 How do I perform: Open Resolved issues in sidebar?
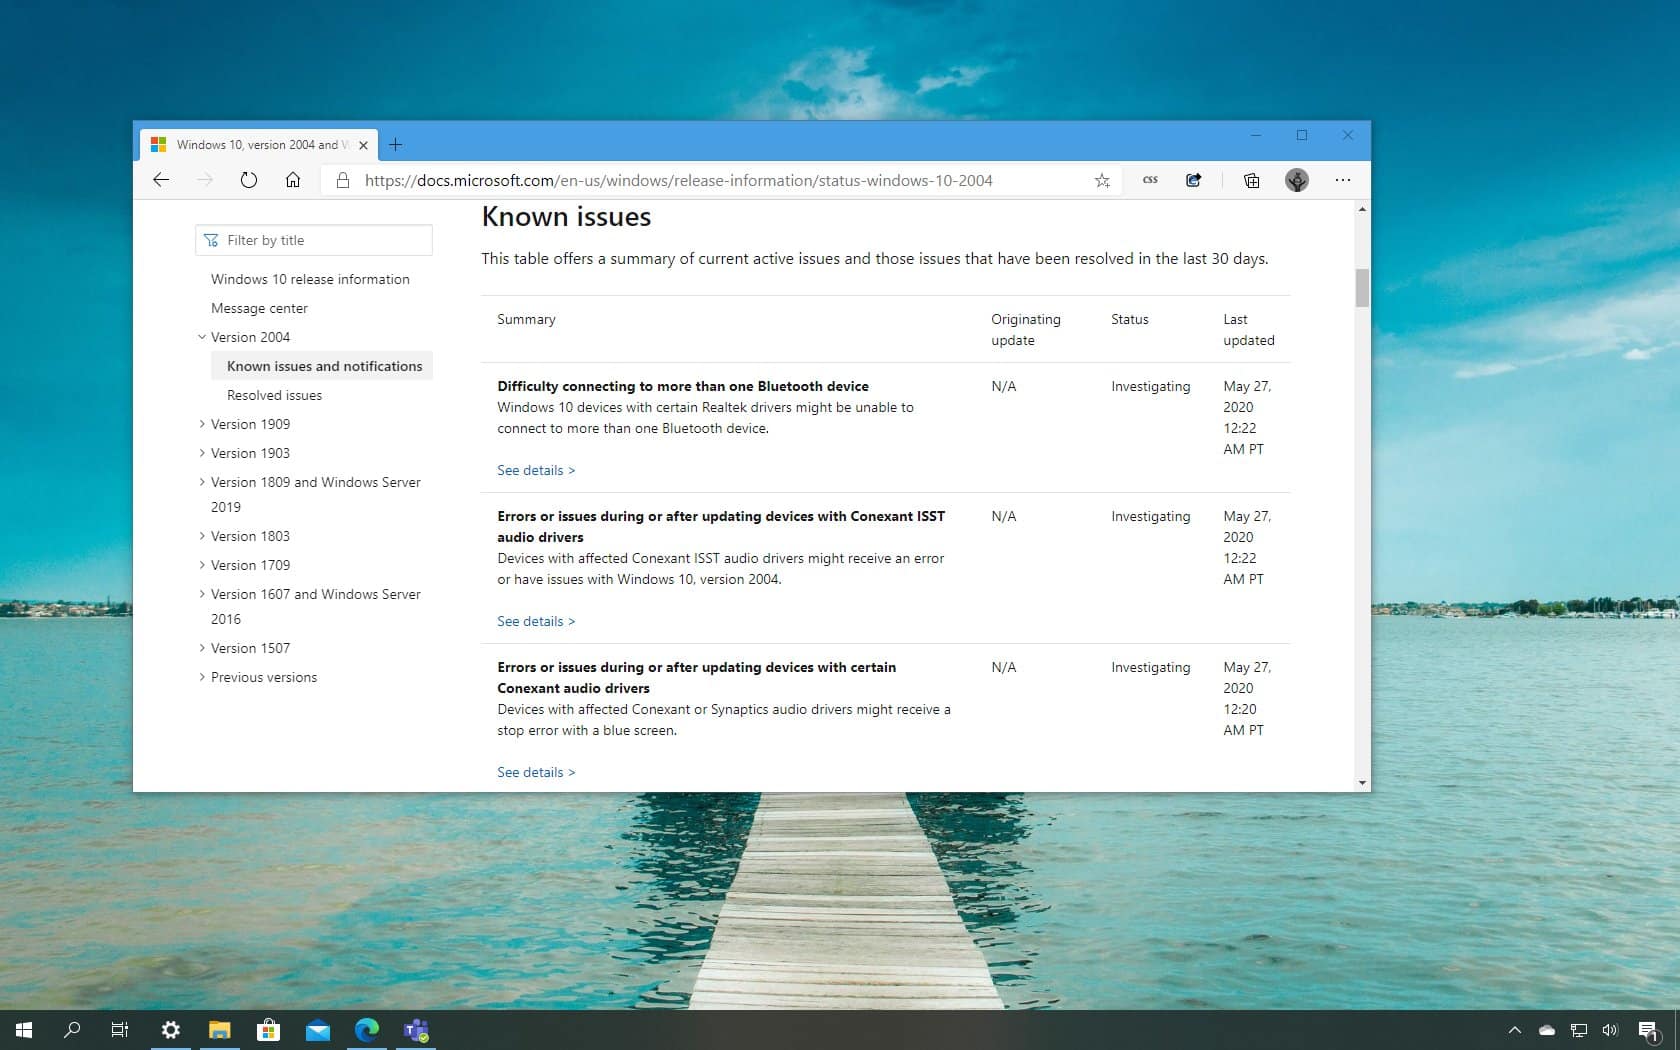click(x=274, y=395)
